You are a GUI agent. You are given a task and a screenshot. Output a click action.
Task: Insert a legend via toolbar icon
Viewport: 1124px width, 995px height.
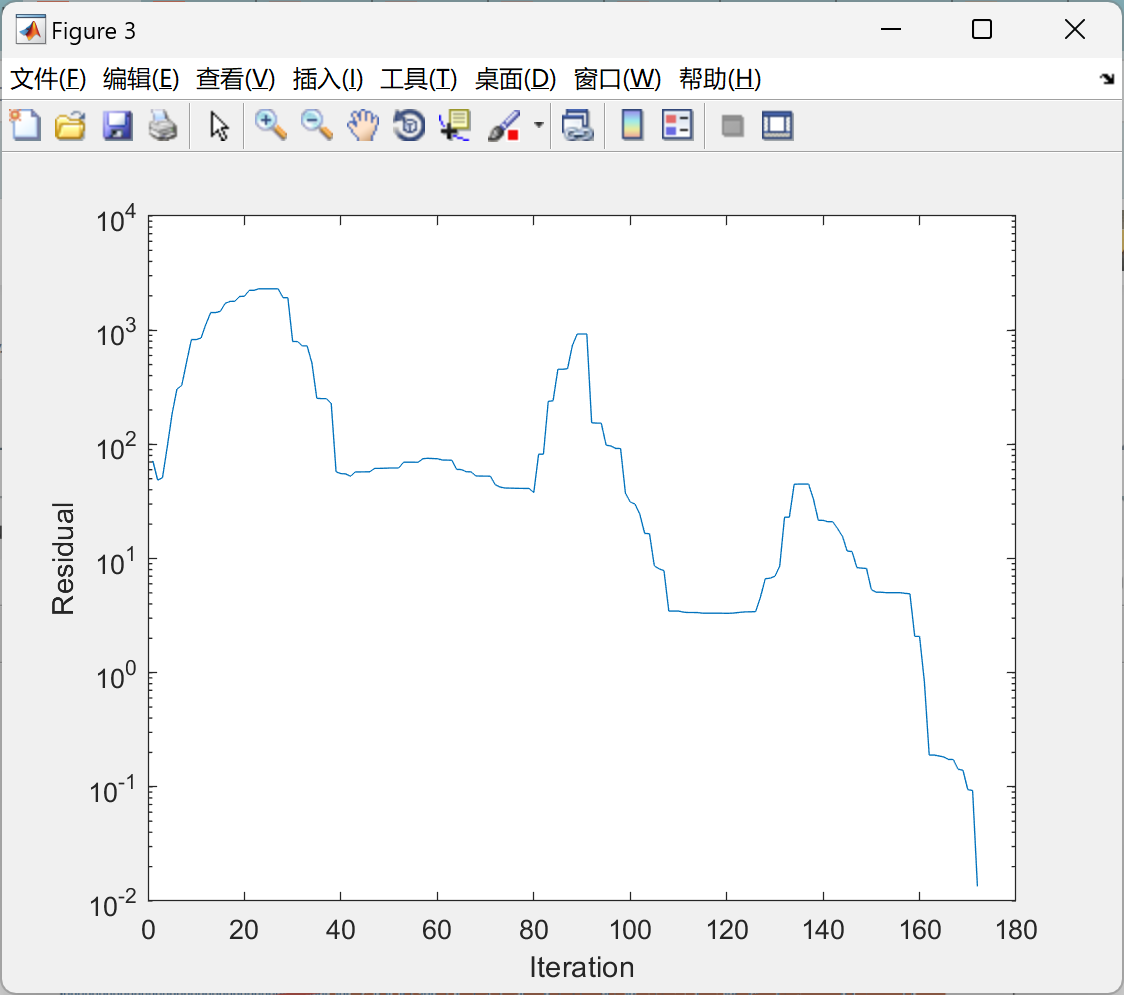677,125
